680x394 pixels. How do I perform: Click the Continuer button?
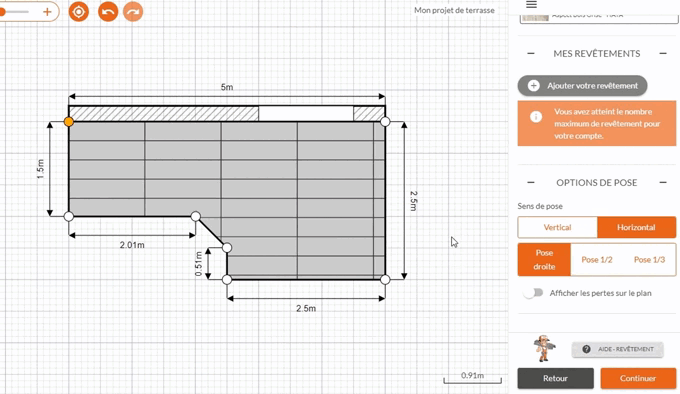click(638, 378)
